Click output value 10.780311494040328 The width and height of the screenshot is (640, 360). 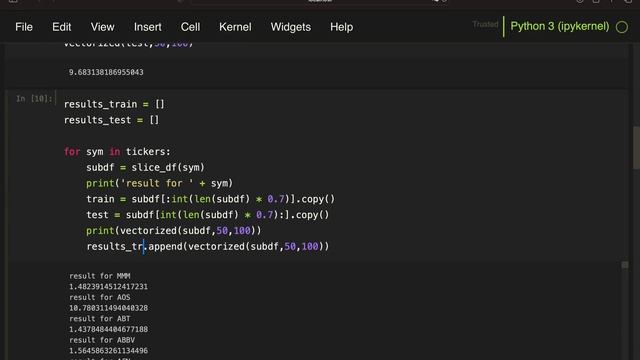[109, 308]
